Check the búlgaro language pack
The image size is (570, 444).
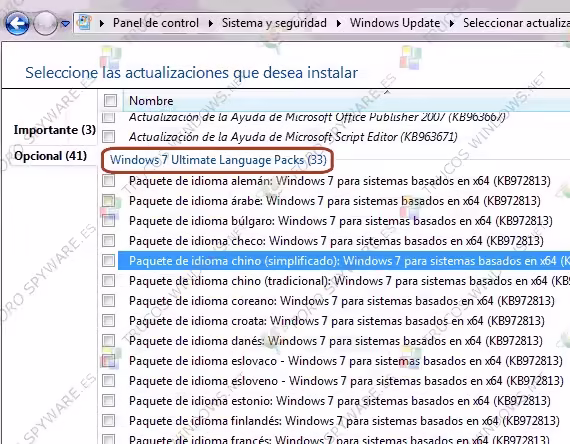click(108, 221)
